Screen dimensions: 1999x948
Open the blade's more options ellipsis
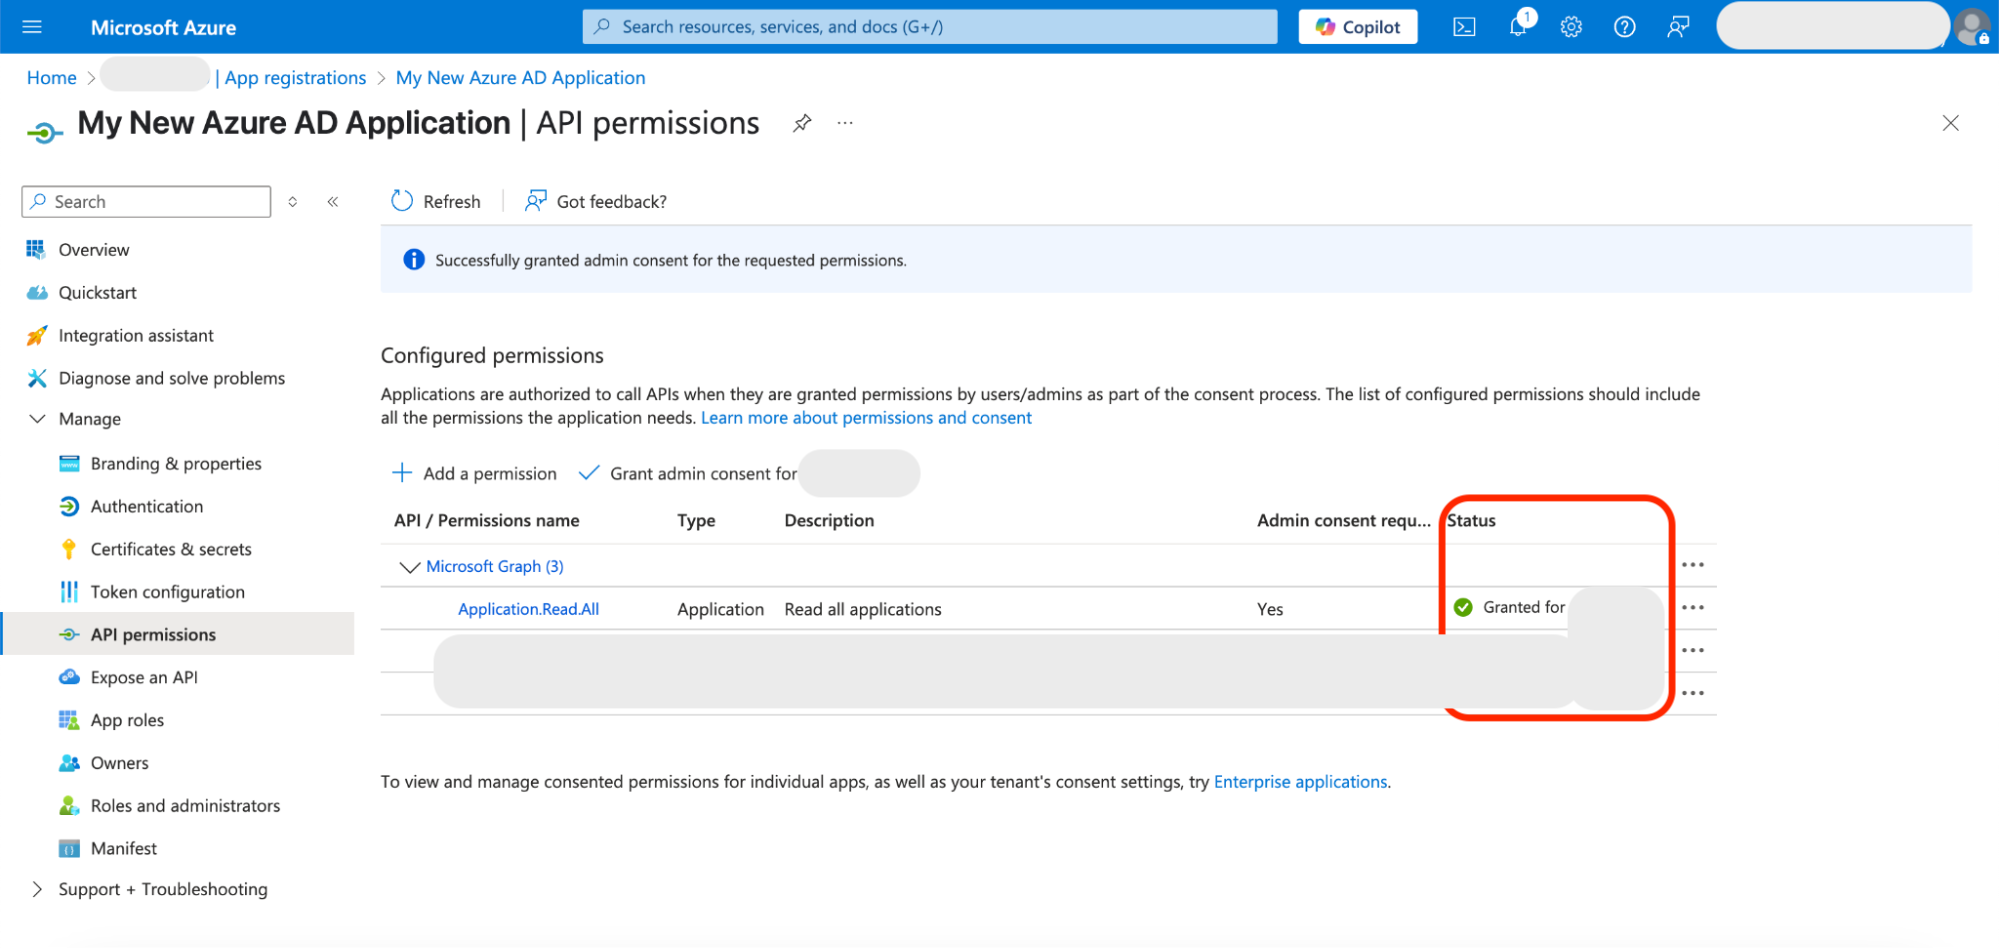point(845,123)
